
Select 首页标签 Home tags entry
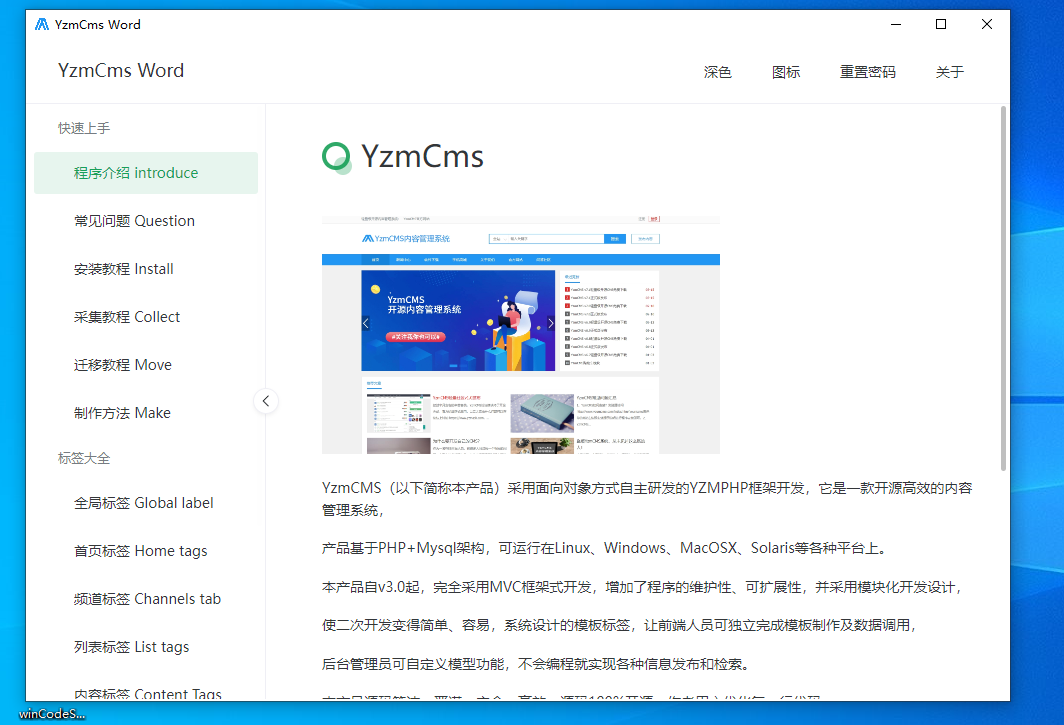(141, 551)
